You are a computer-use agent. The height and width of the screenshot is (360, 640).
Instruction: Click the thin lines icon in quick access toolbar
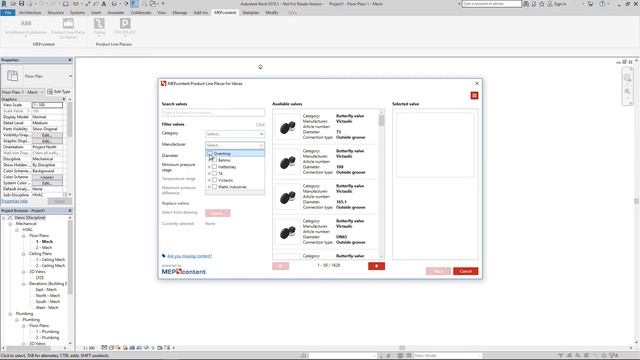tap(134, 4)
